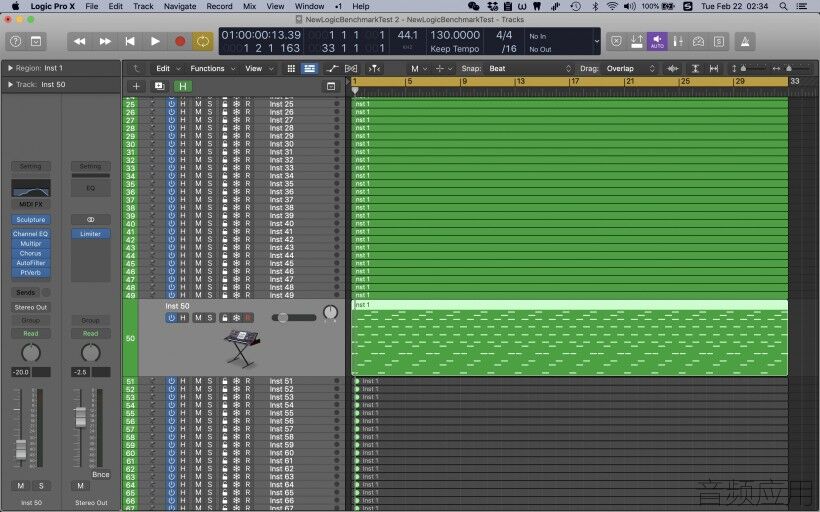Click the Fast Forward transport button

pyautogui.click(x=105, y=41)
